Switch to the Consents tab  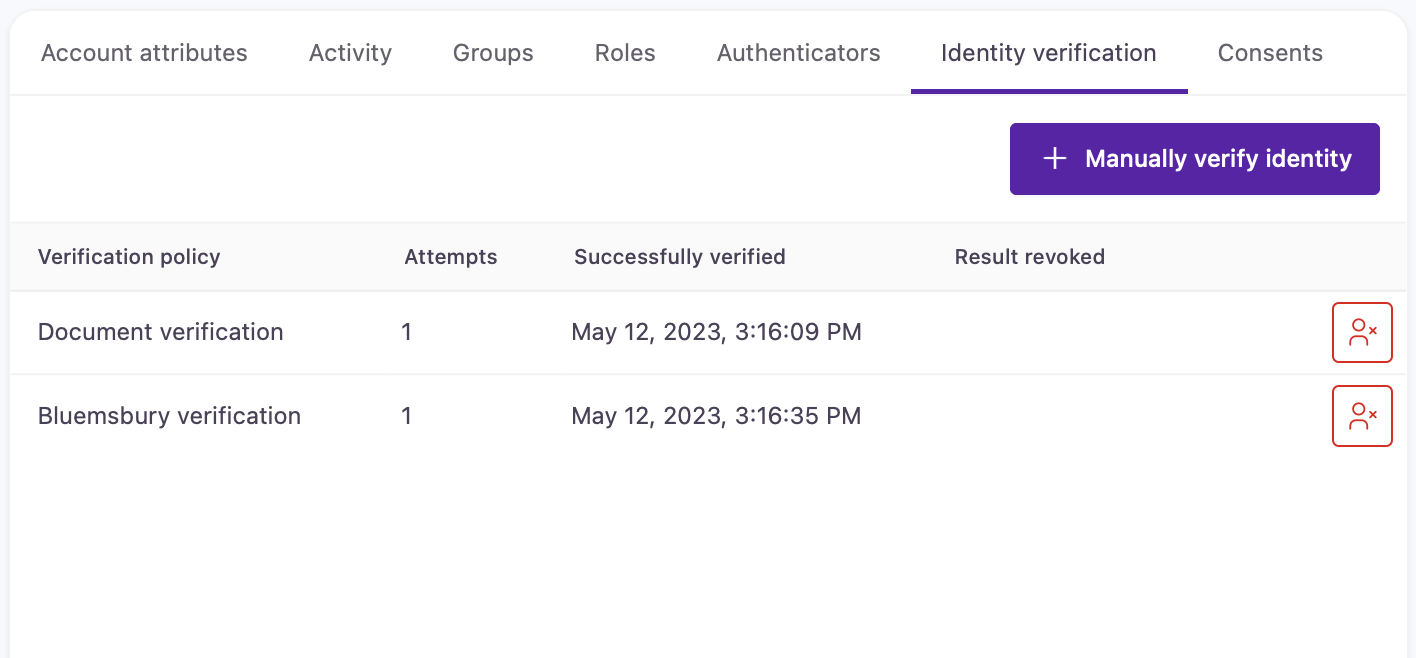point(1270,53)
